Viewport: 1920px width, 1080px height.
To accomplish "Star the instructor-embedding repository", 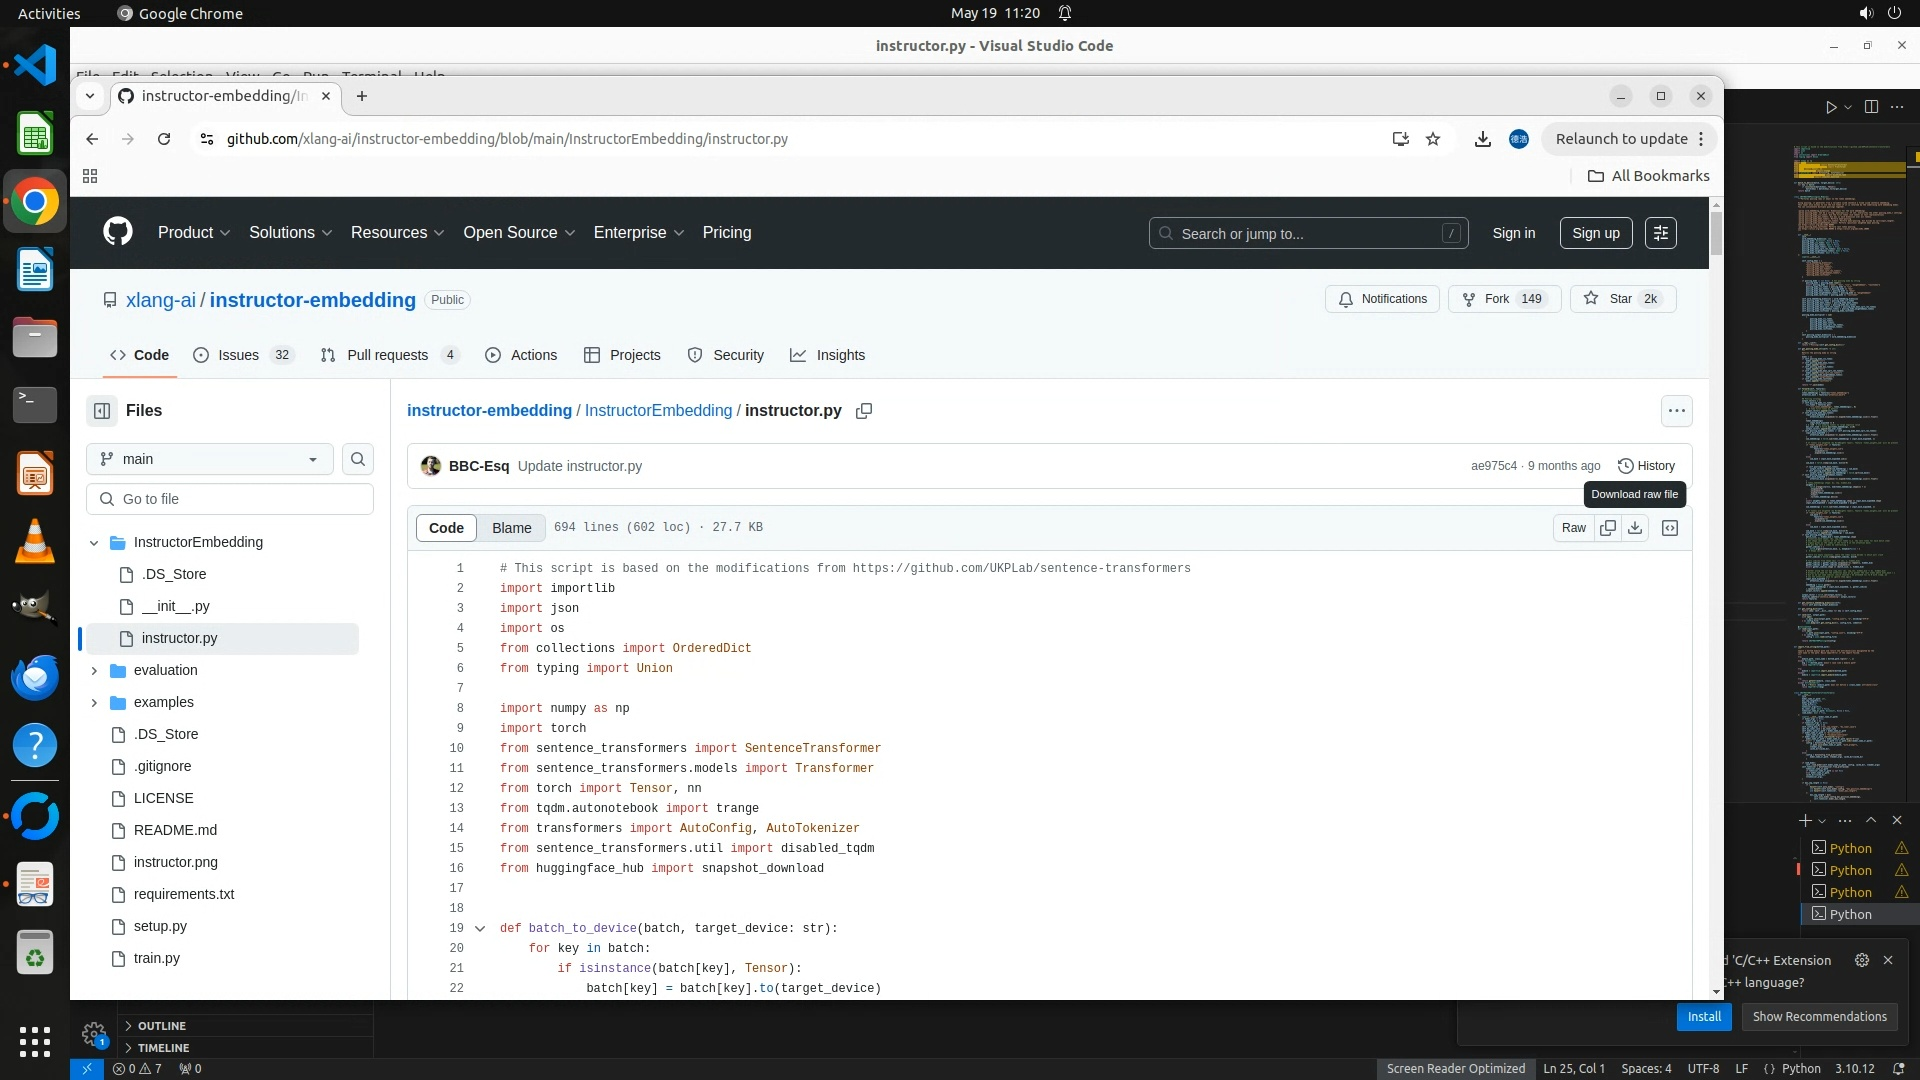I will point(1621,299).
